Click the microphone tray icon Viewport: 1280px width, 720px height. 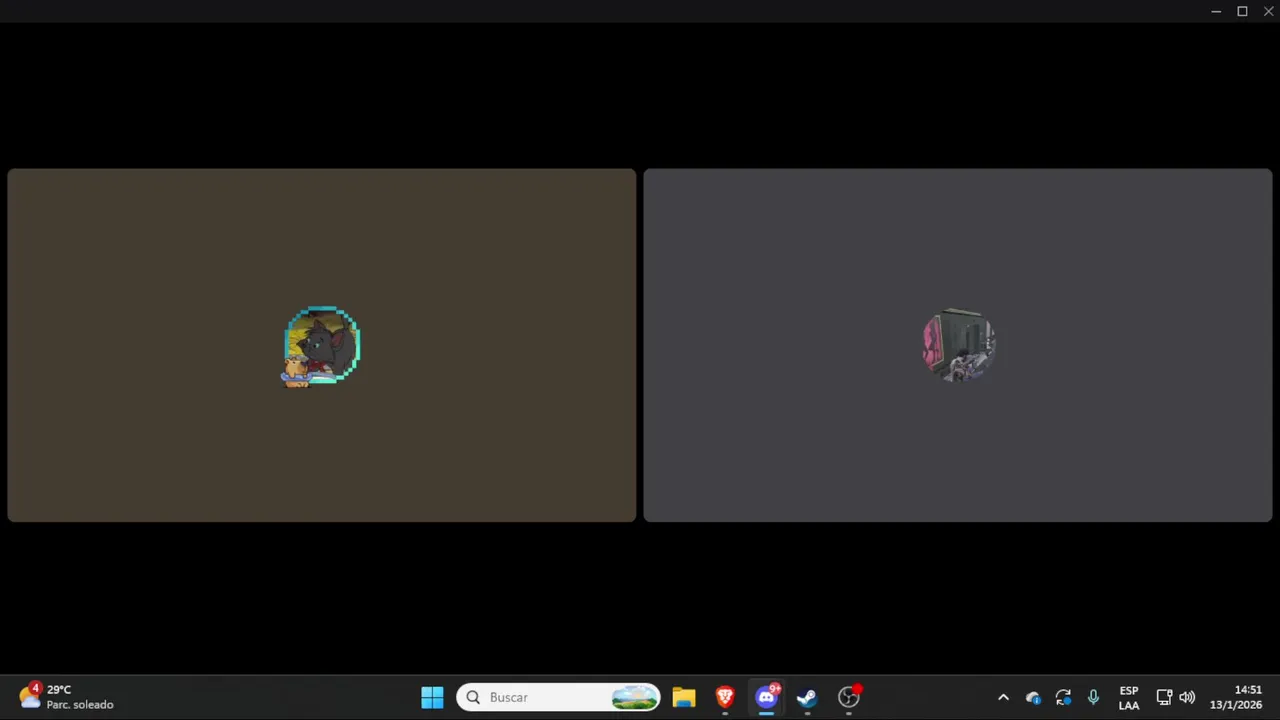coord(1093,697)
